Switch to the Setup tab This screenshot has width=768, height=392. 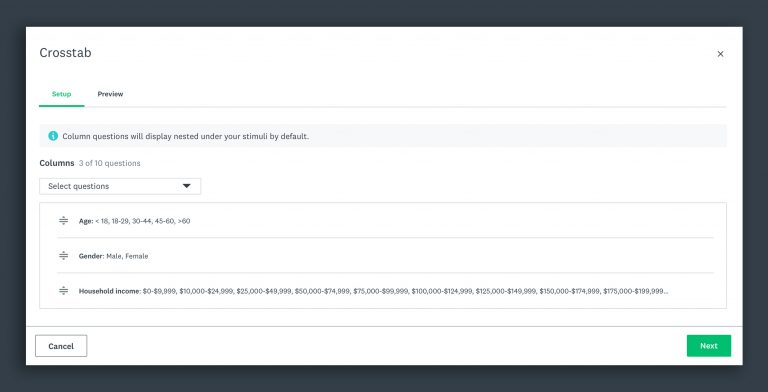[x=62, y=94]
